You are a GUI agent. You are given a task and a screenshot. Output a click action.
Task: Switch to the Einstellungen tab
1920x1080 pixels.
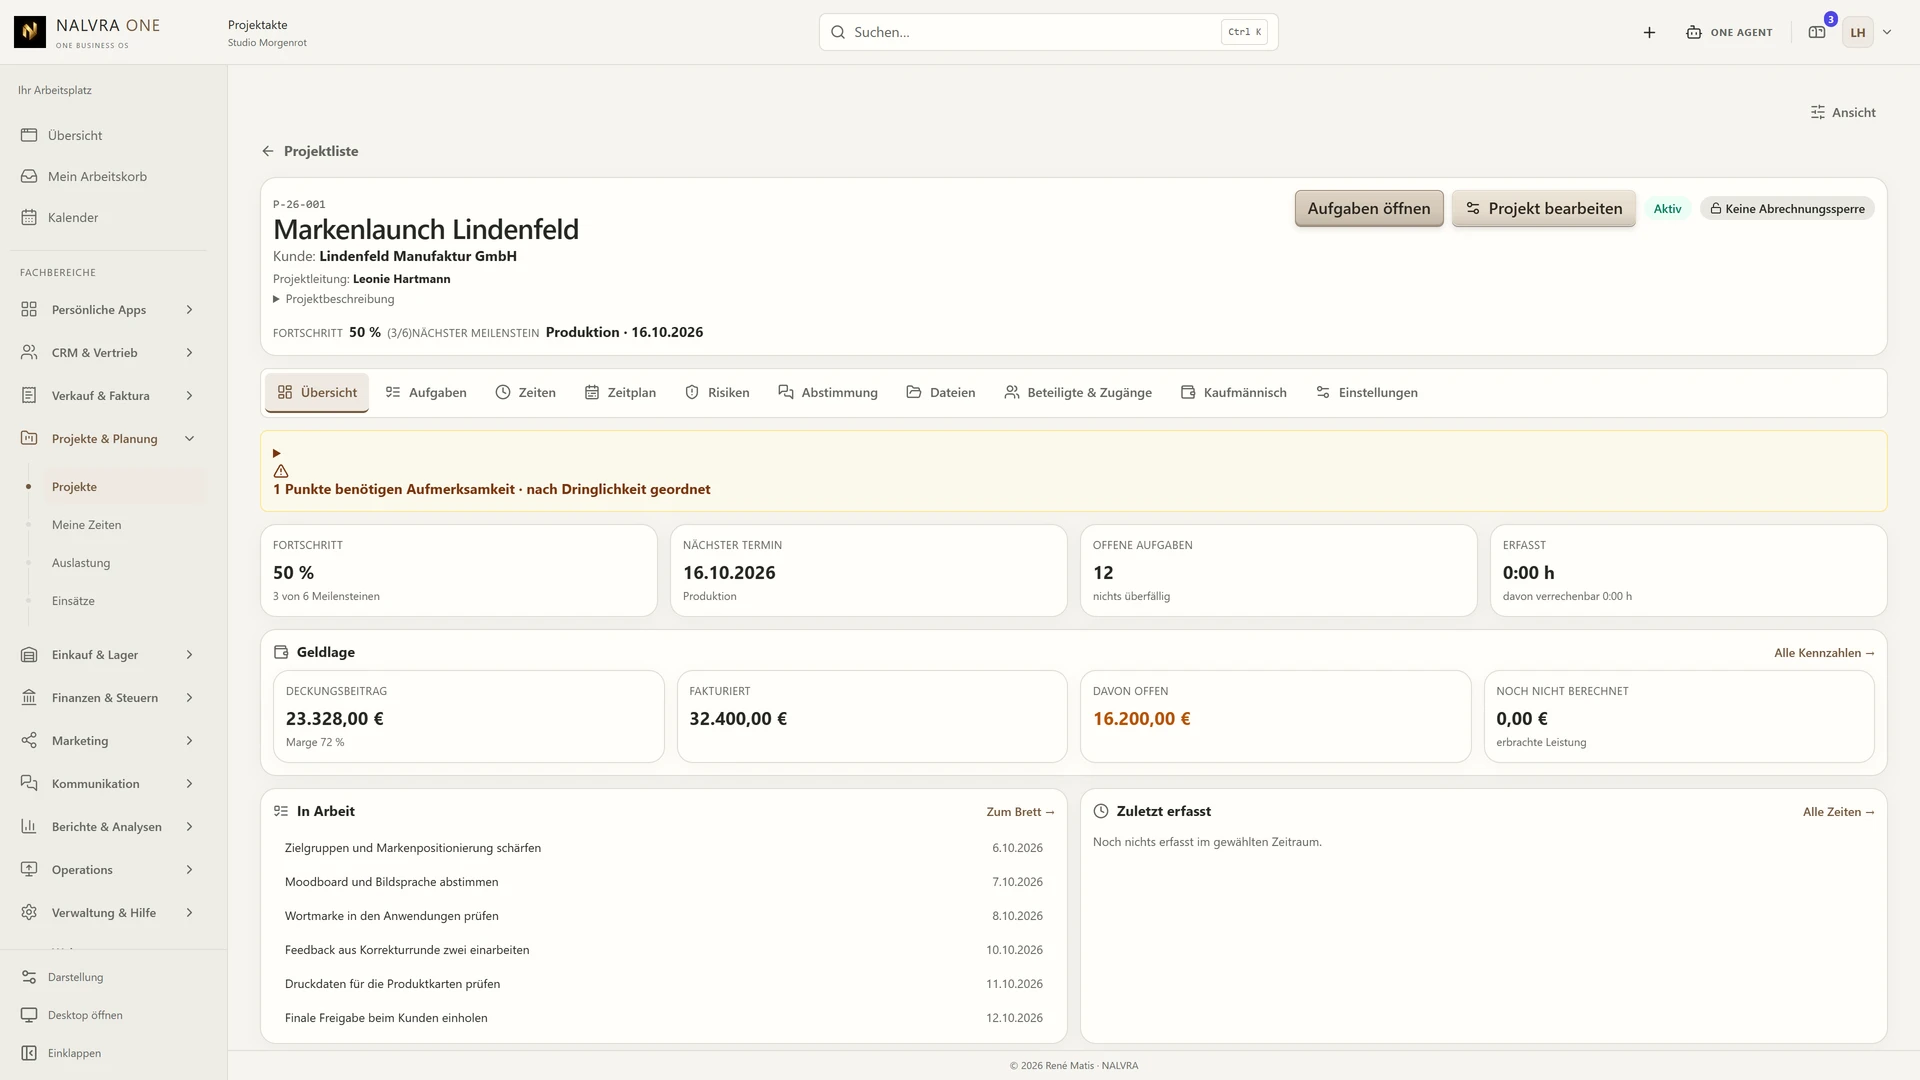tap(1367, 393)
